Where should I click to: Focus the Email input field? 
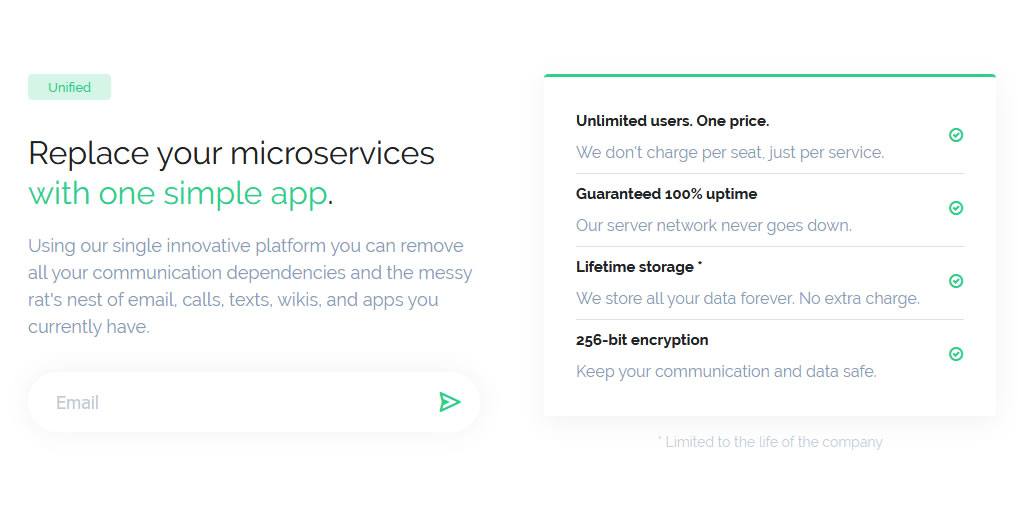coord(230,403)
